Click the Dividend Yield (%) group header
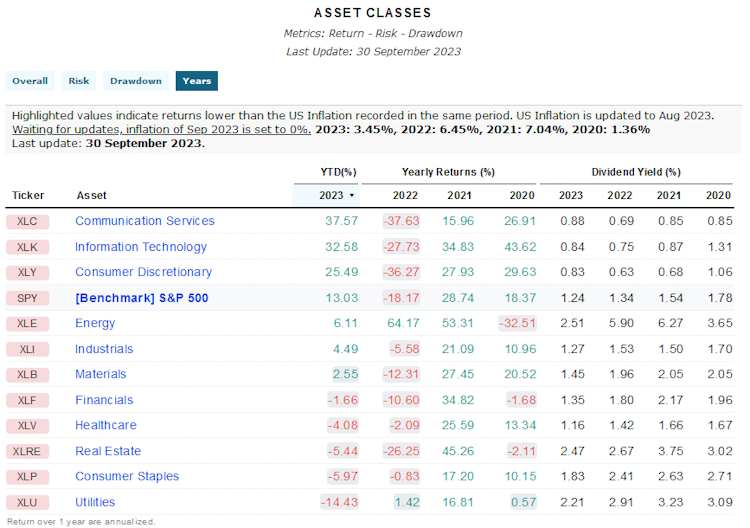 (636, 172)
